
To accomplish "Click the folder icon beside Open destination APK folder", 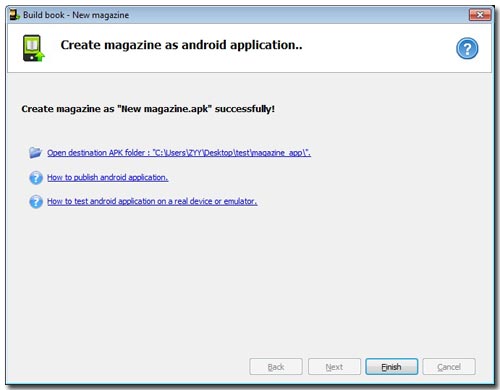I will (x=35, y=152).
